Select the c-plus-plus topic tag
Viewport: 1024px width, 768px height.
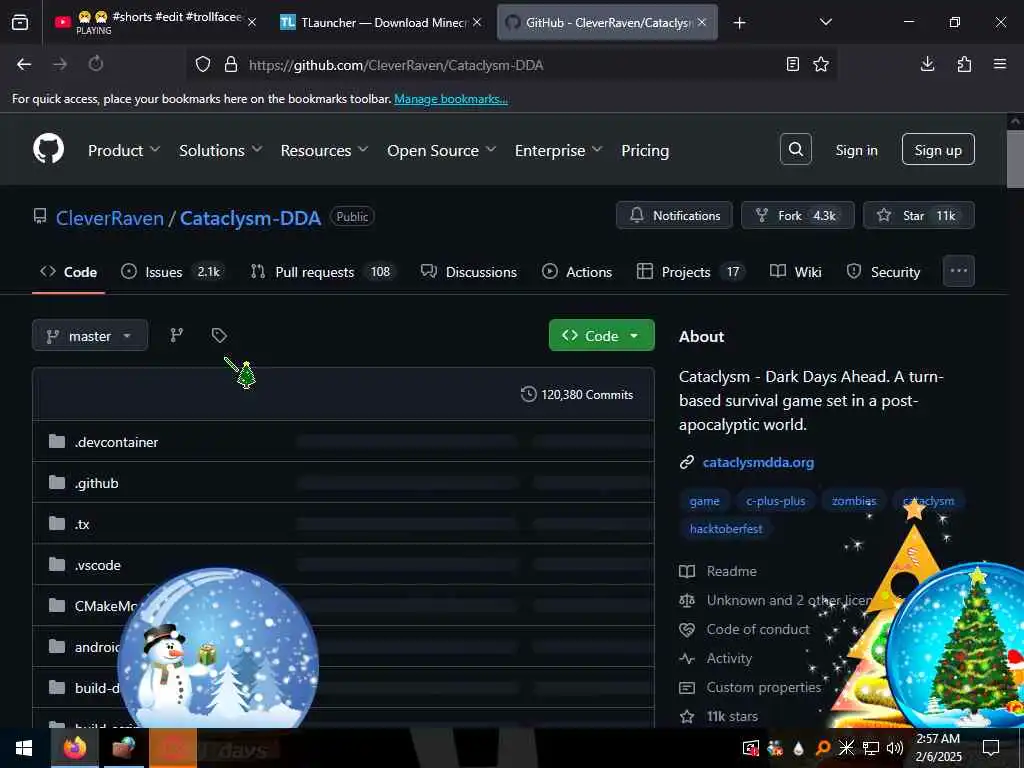point(775,501)
